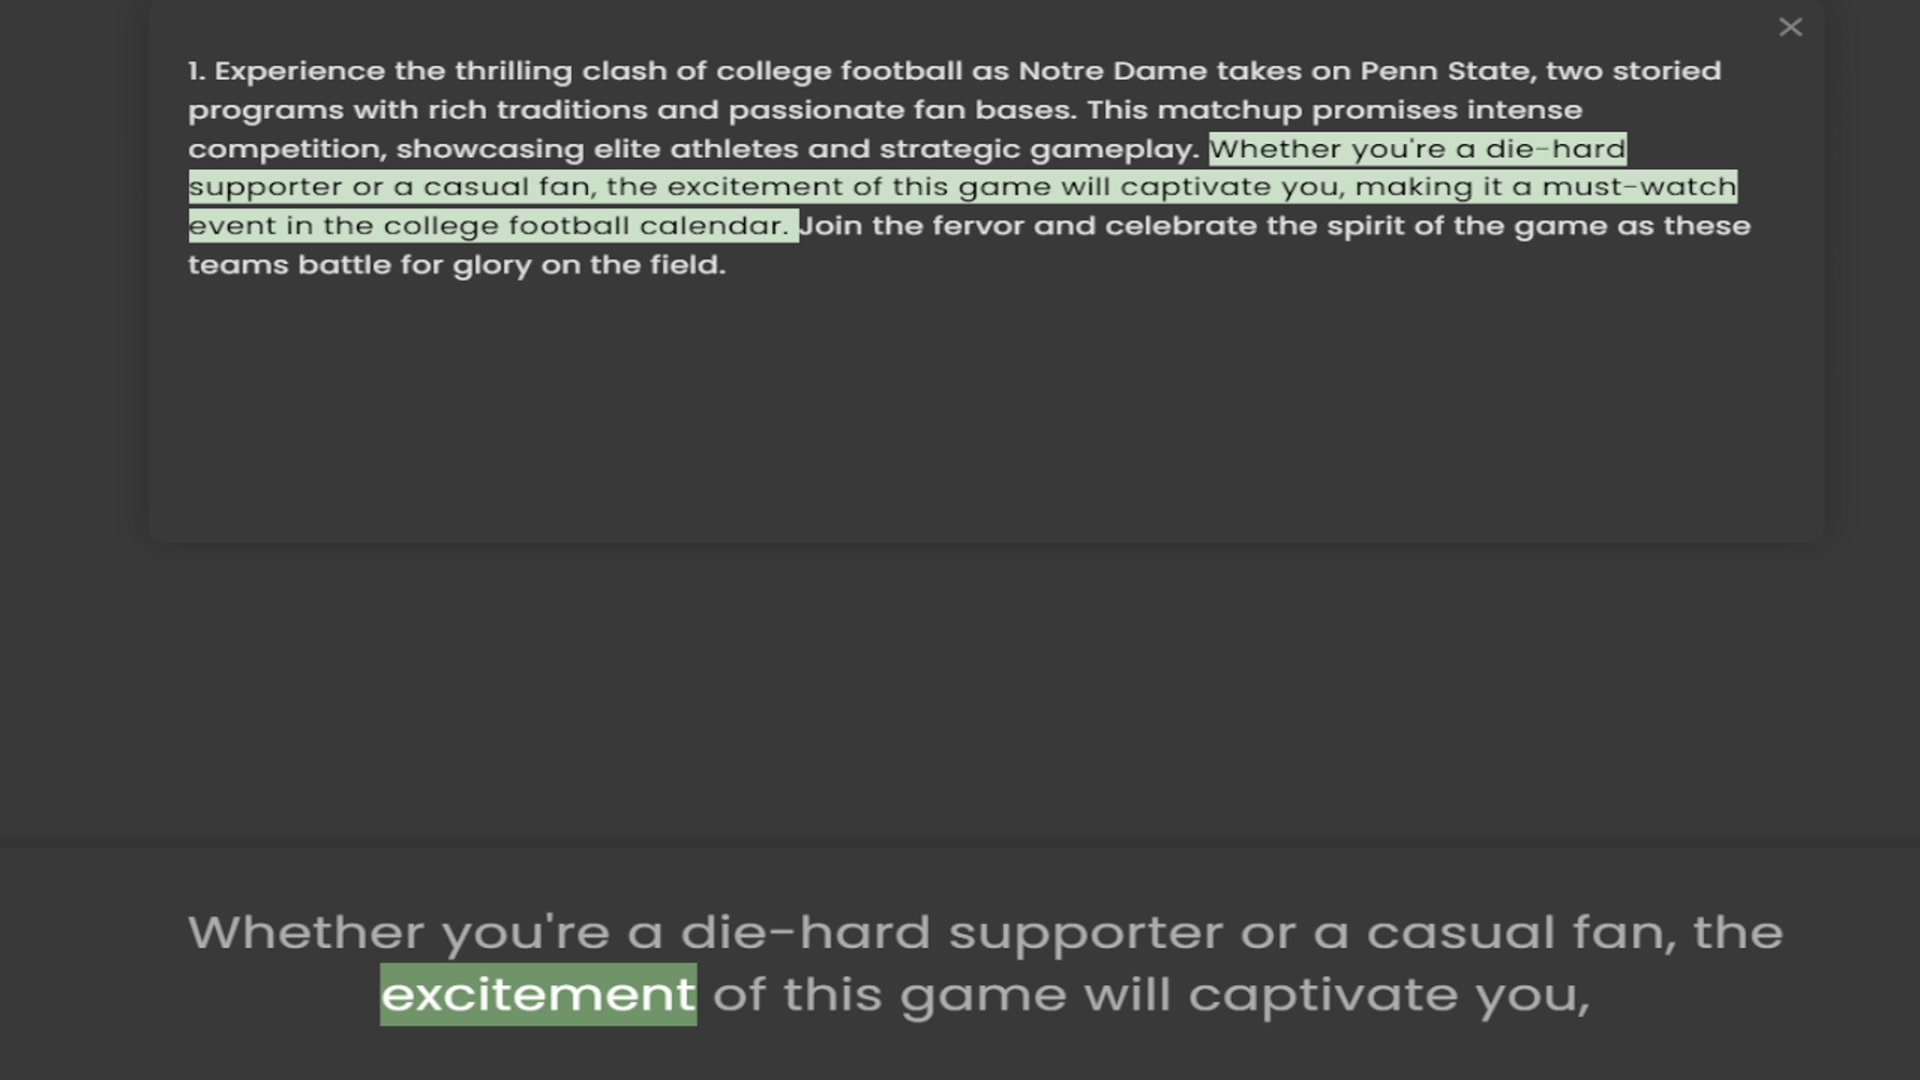Click the word "fervor" in the paragraph
This screenshot has height=1080, width=1920.
point(978,226)
